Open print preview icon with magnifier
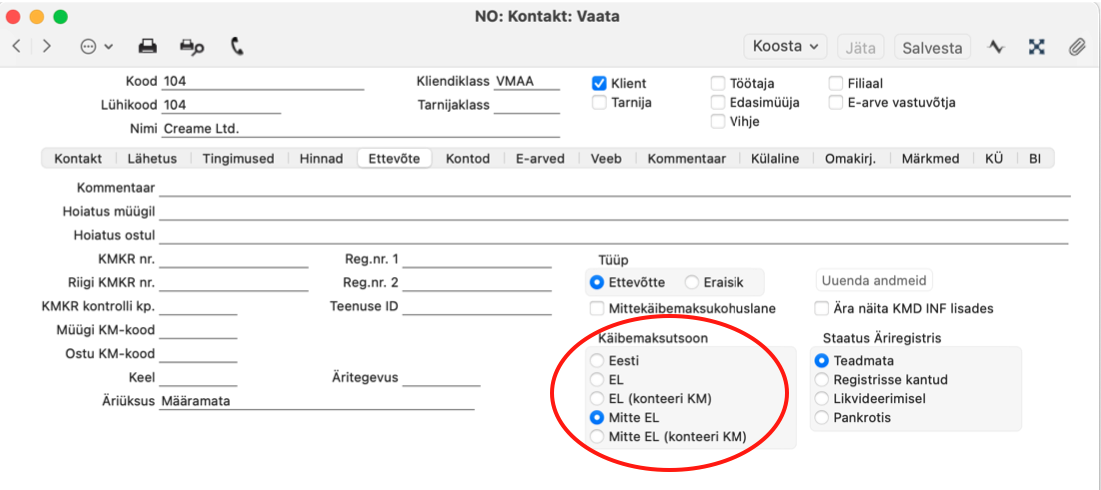This screenshot has height=490, width=1101. tap(192, 47)
